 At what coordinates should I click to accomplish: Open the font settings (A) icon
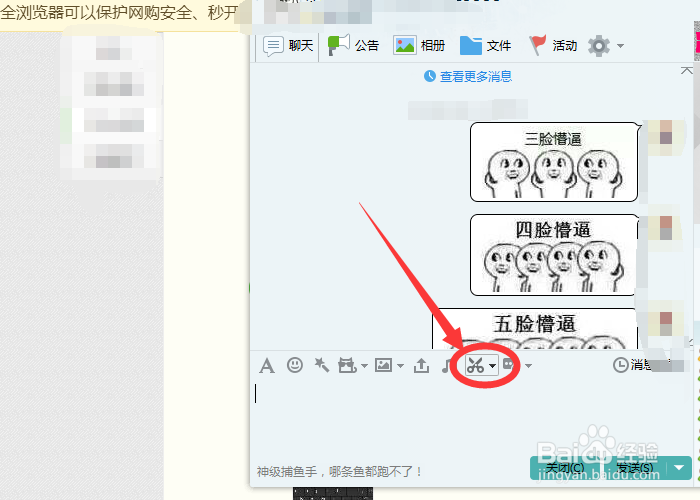[x=267, y=366]
